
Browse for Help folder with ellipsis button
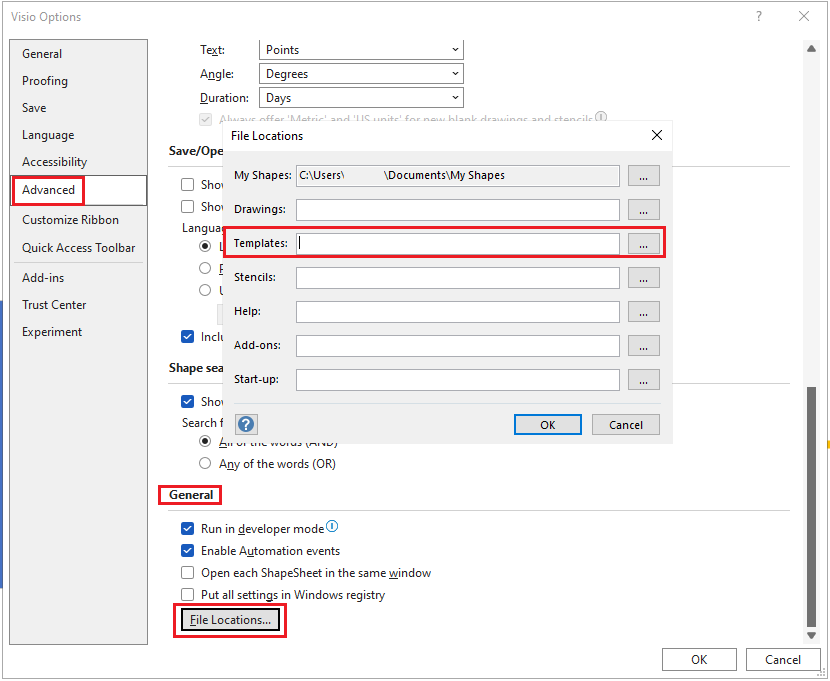644,312
